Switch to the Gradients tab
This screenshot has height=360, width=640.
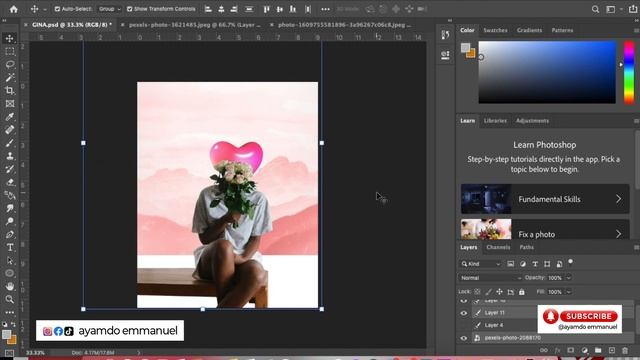[x=529, y=30]
